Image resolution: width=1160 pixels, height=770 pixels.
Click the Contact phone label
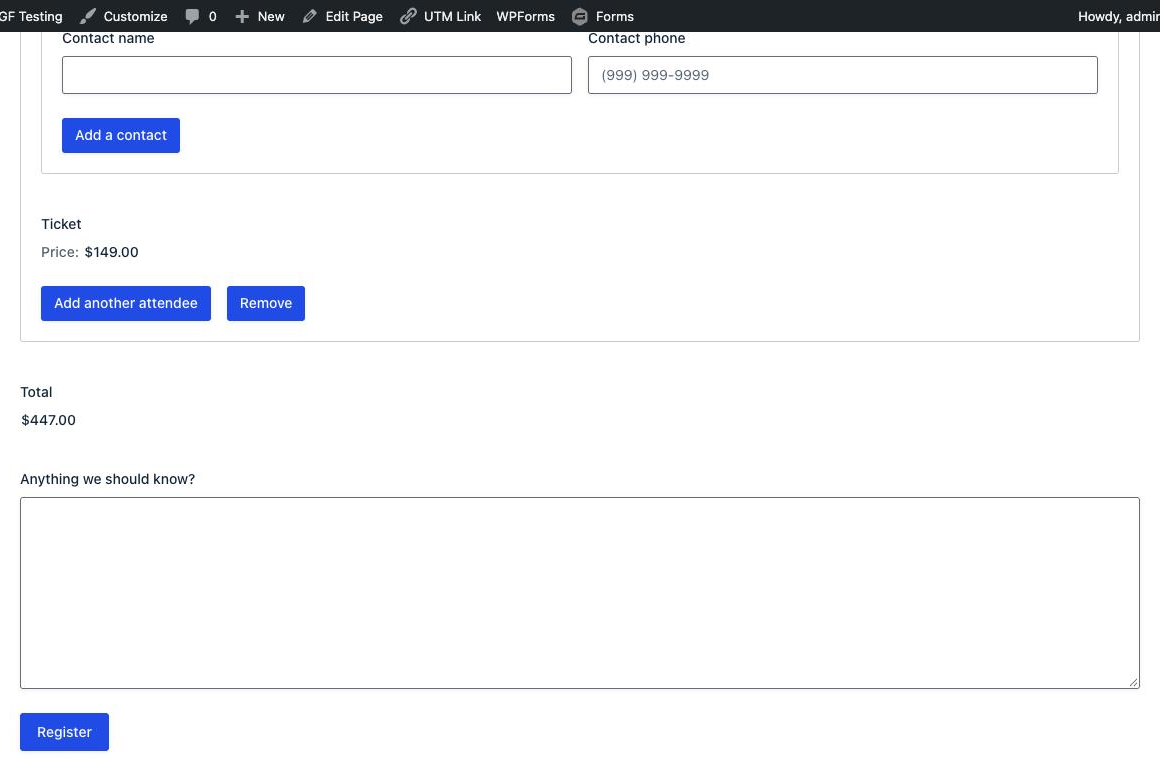click(636, 38)
